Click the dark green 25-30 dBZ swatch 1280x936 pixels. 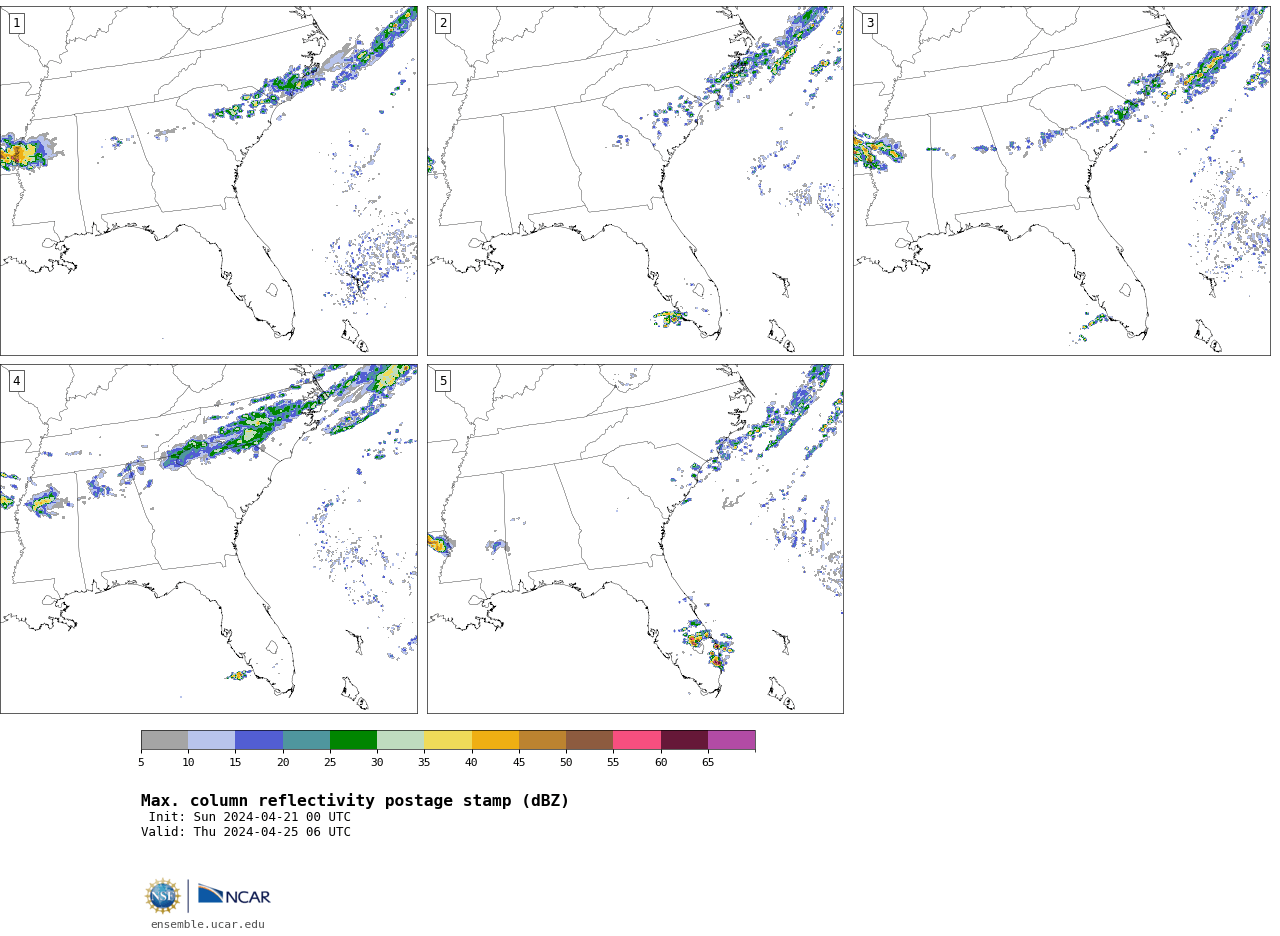pyautogui.click(x=353, y=740)
